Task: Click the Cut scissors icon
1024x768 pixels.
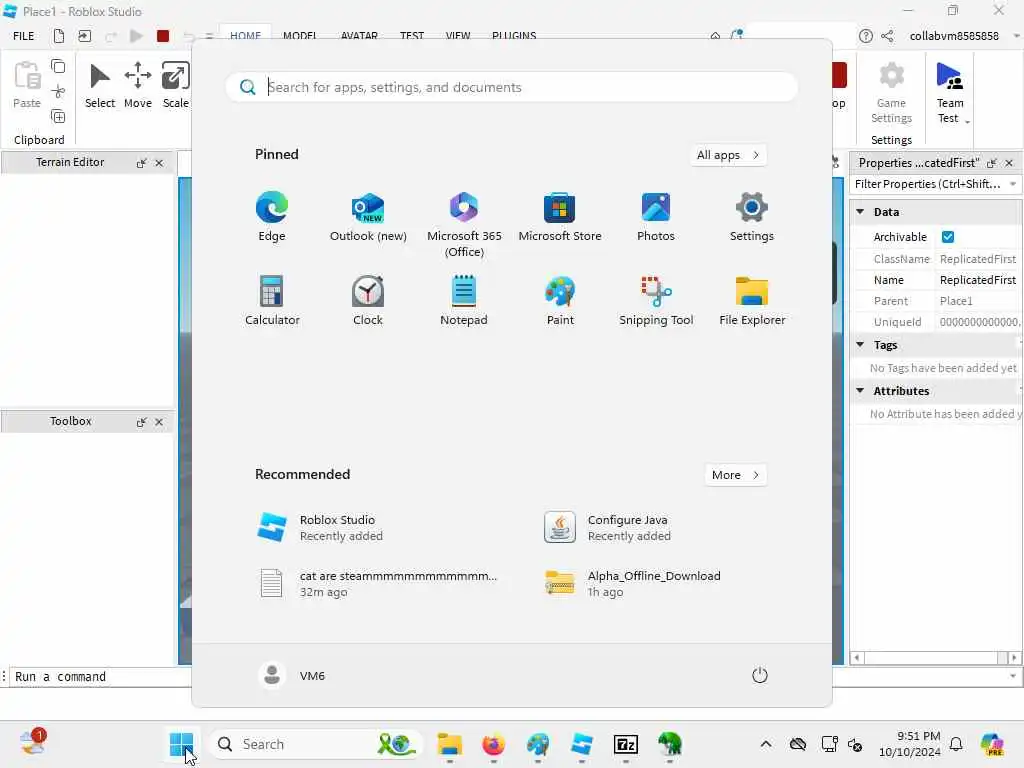Action: [58, 91]
